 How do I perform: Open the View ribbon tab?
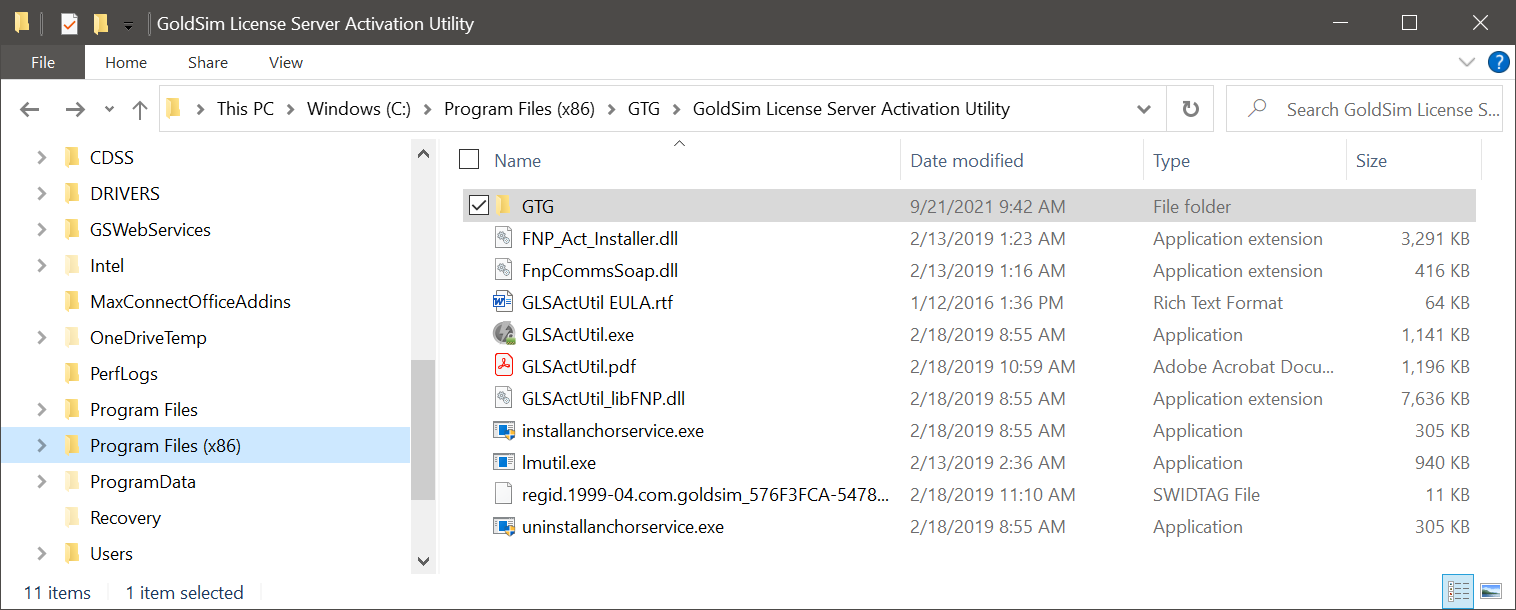286,62
